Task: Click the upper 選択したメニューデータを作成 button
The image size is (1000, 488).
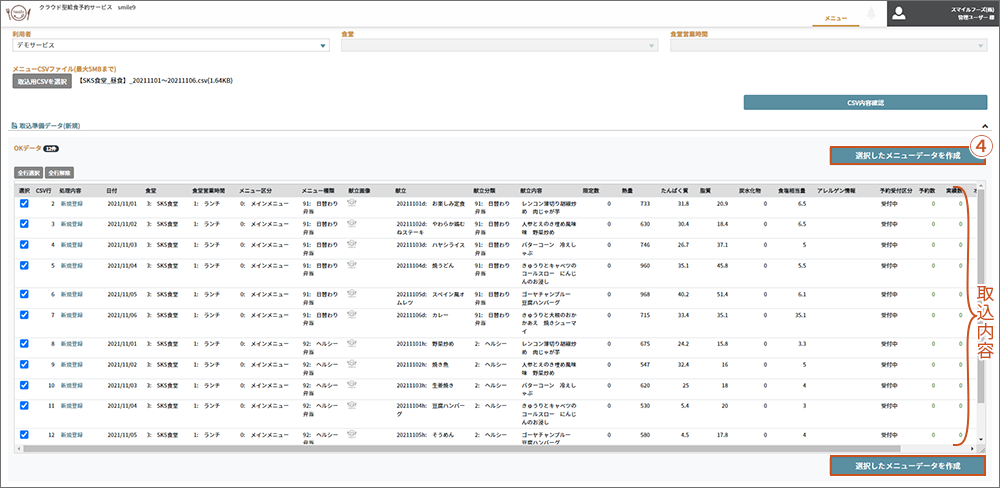Action: pyautogui.click(x=908, y=156)
